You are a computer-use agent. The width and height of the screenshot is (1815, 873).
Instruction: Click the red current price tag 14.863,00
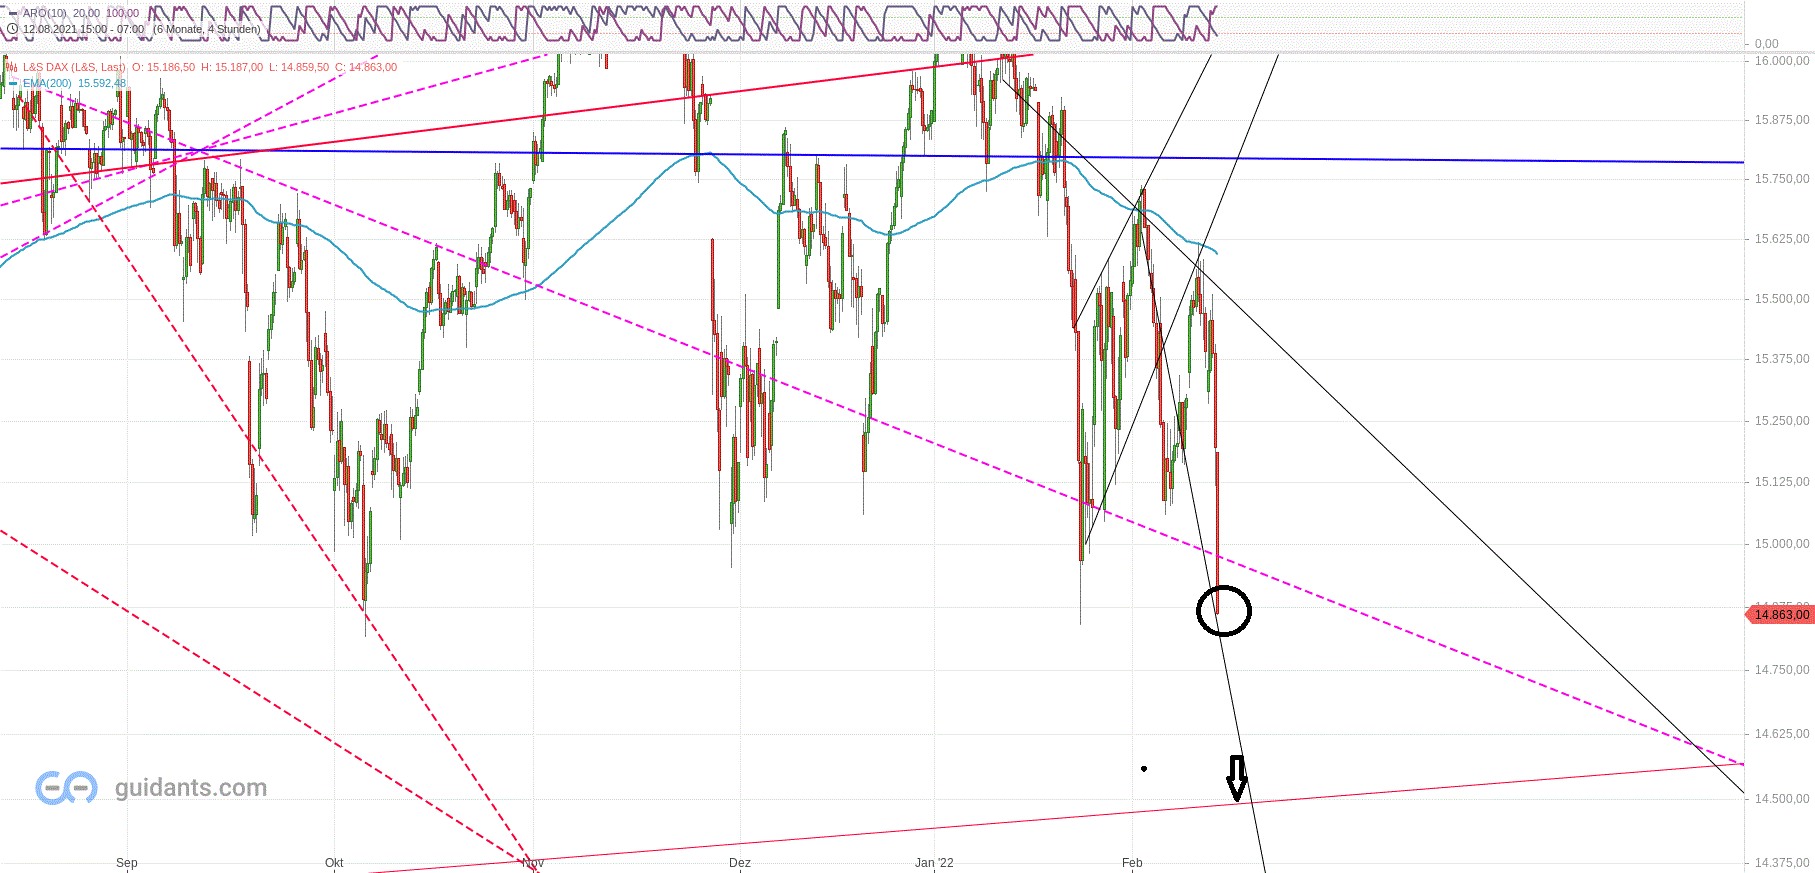coord(1780,615)
